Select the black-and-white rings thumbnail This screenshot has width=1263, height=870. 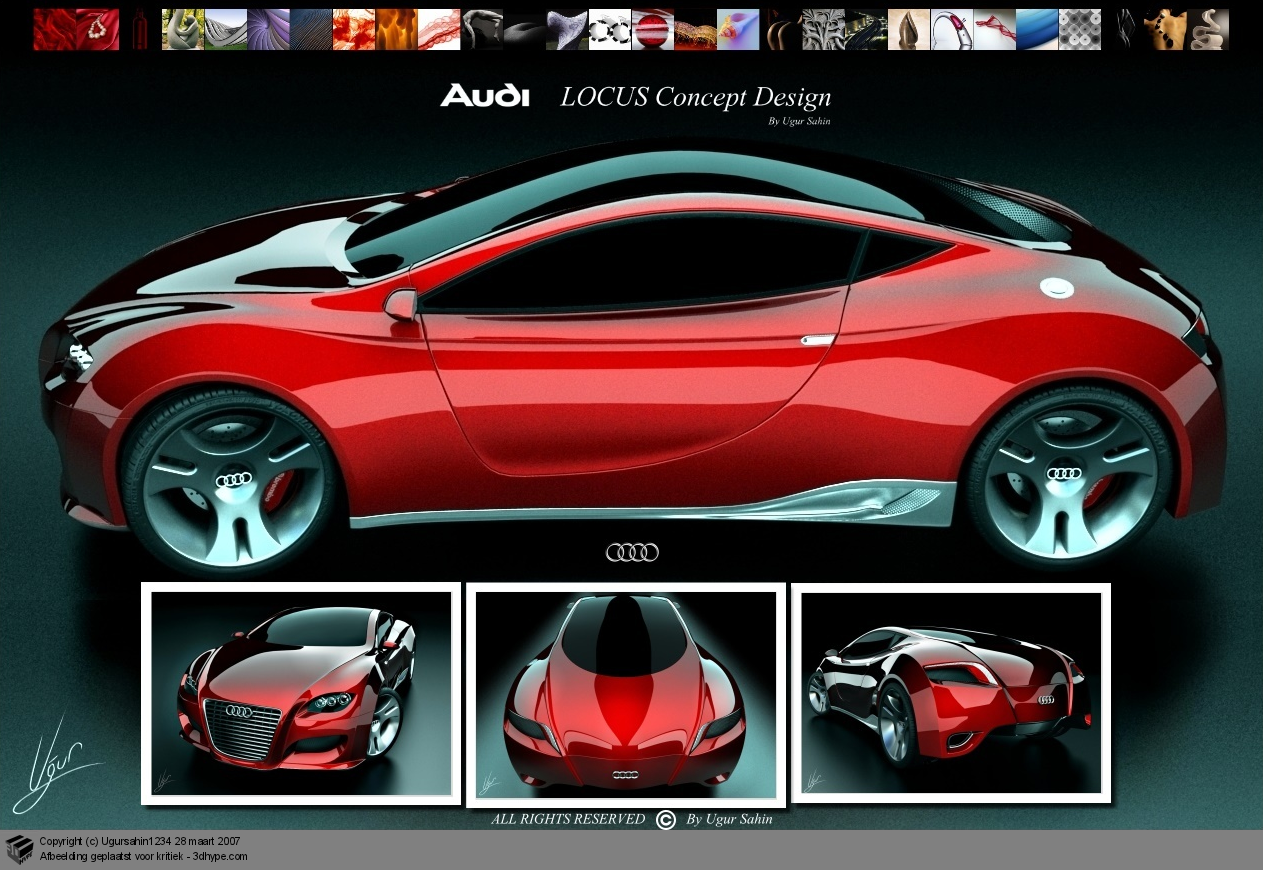click(x=610, y=29)
